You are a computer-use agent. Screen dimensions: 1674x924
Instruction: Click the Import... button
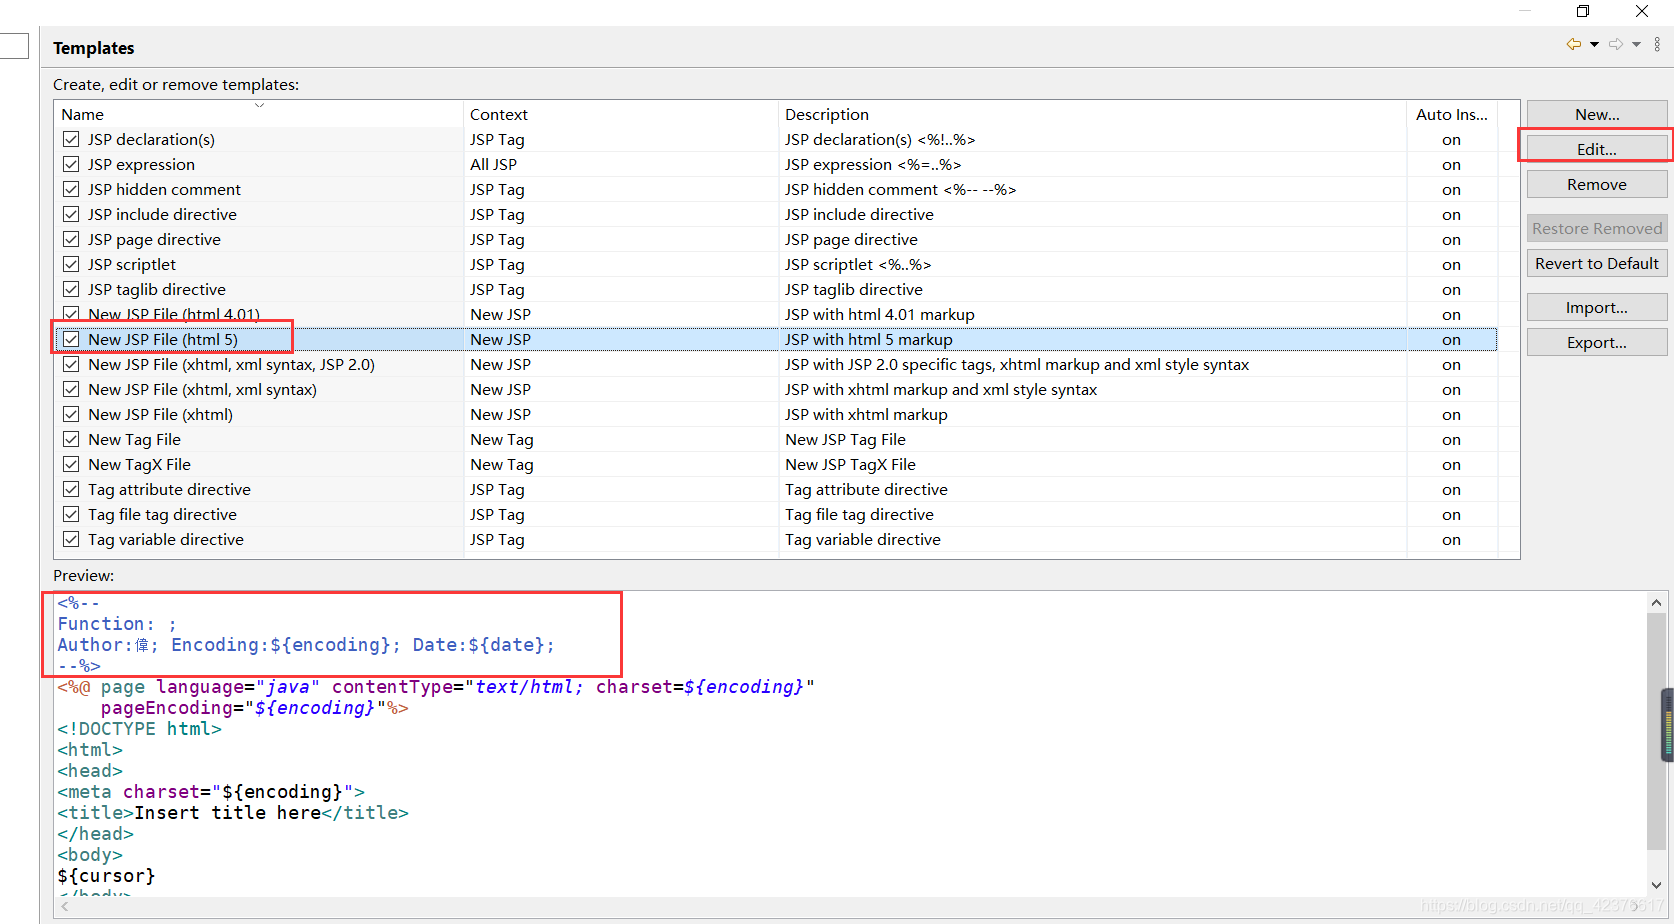point(1597,307)
